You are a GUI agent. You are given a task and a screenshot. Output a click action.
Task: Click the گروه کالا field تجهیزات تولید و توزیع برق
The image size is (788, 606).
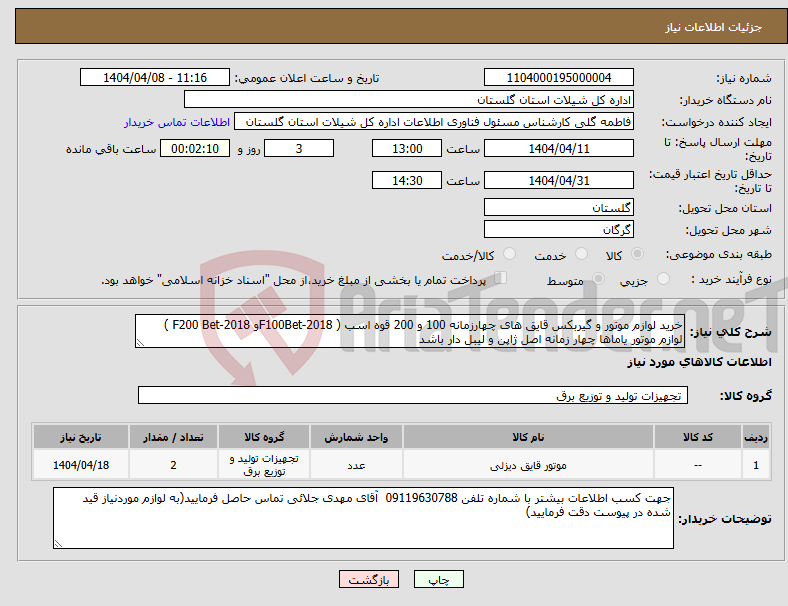coord(413,395)
